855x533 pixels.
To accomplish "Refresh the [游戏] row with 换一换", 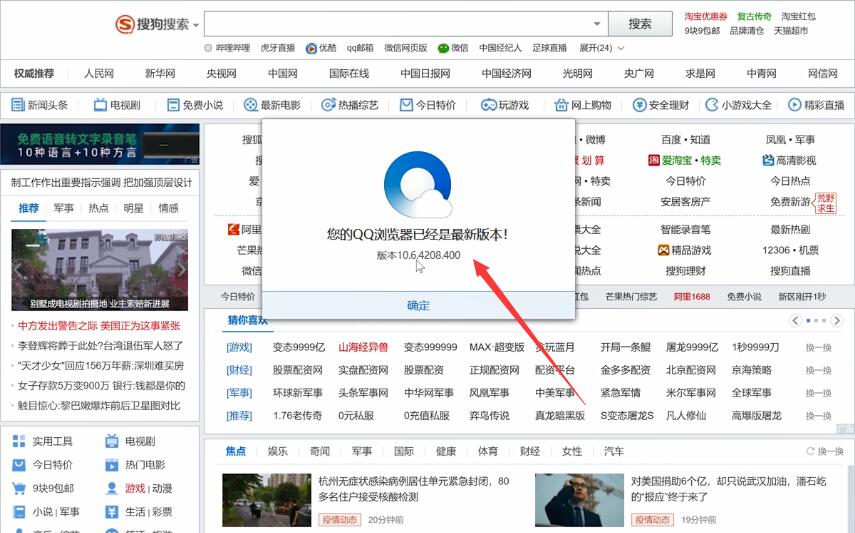I will (818, 348).
